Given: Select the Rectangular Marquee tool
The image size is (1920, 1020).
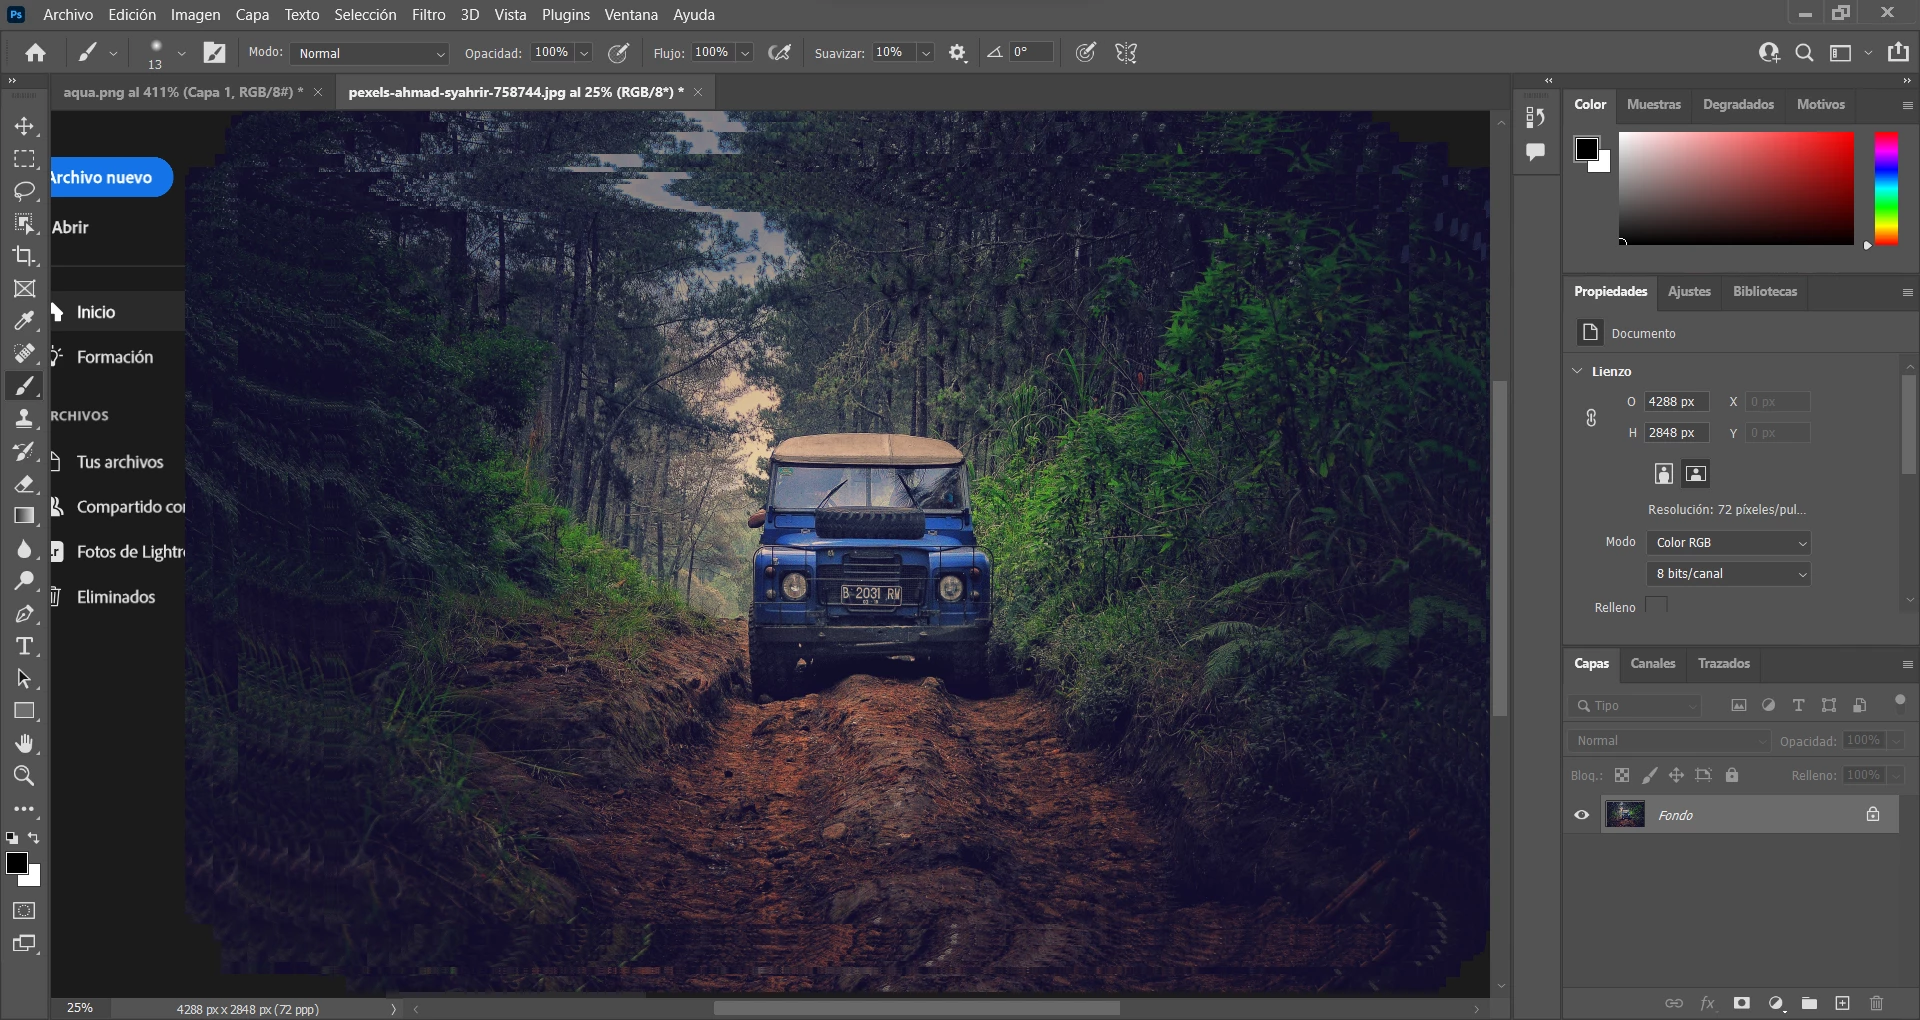Looking at the screenshot, I should (24, 159).
